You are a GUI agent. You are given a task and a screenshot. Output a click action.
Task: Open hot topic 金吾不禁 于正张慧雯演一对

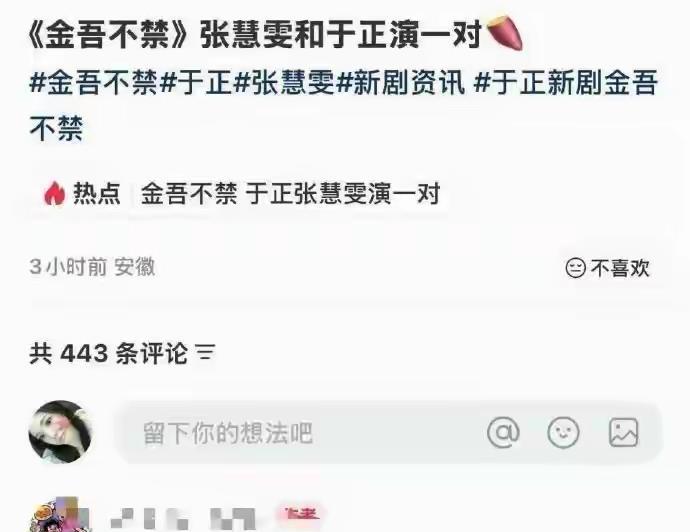(290, 193)
